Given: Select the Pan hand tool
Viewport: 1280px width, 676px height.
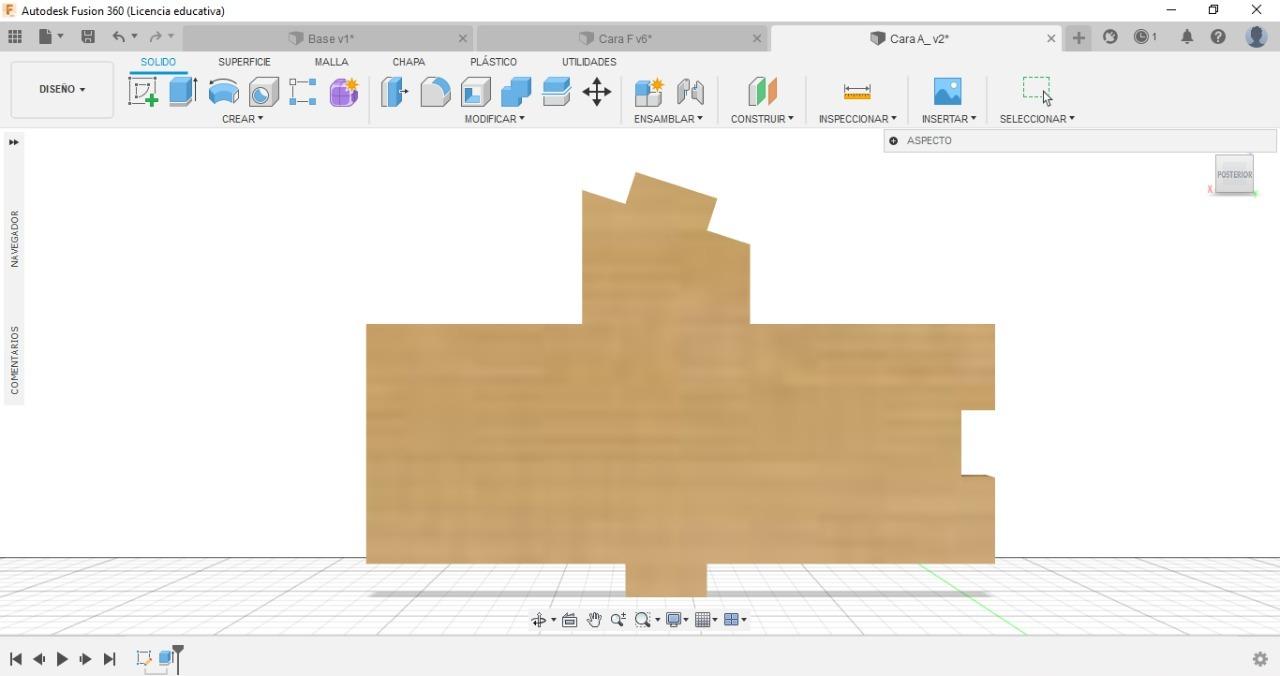Looking at the screenshot, I should (x=594, y=620).
